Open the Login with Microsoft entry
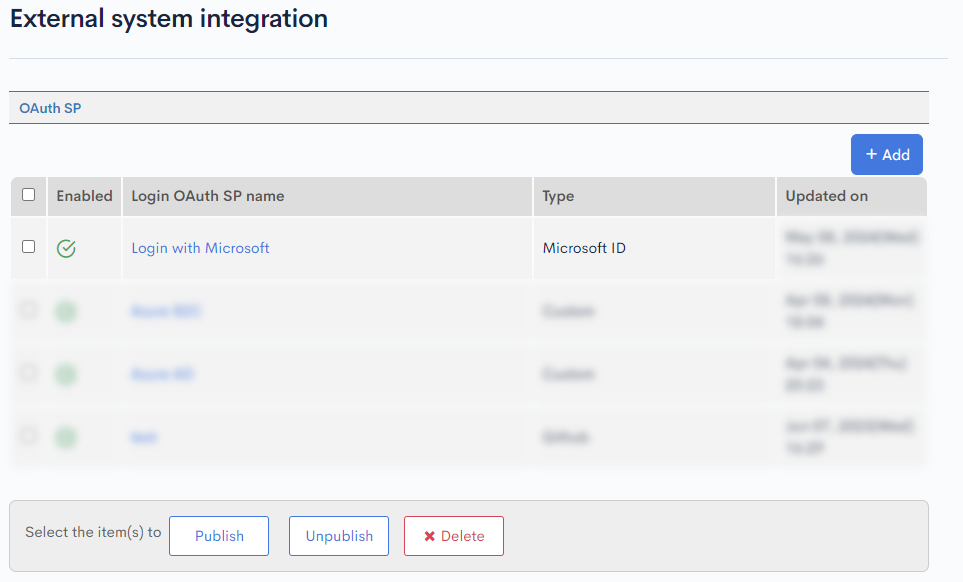The height and width of the screenshot is (582, 963). tap(199, 247)
